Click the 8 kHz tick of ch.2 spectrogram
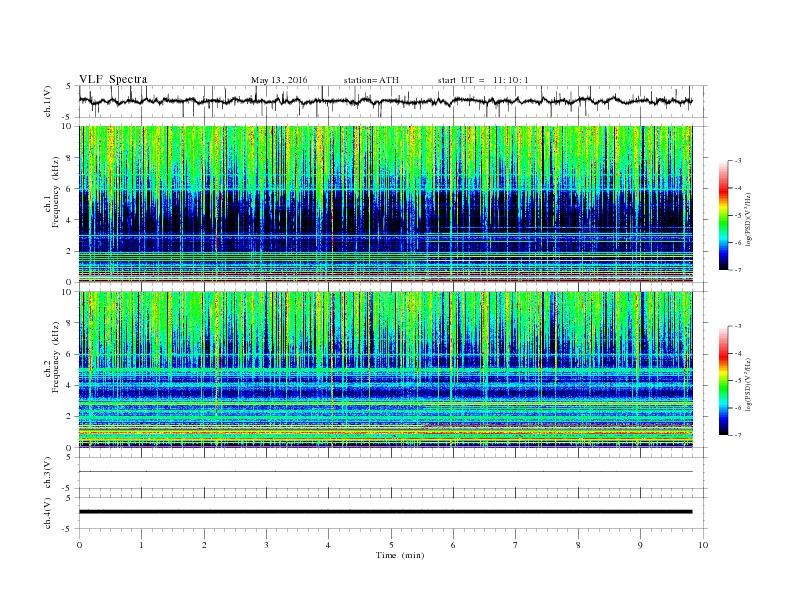Screen dimensions: 792x612 pyautogui.click(x=69, y=323)
